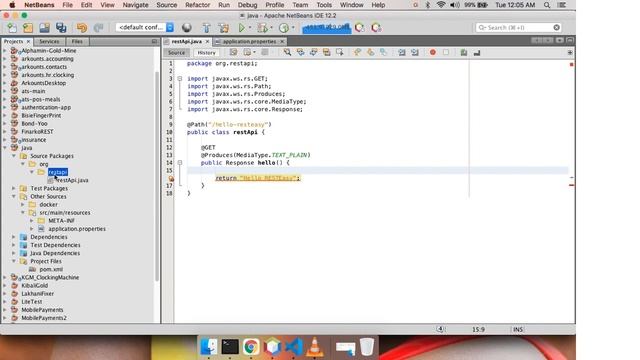The height and width of the screenshot is (360, 640).
Task: Collapse the Project Files node
Action: [14, 261]
